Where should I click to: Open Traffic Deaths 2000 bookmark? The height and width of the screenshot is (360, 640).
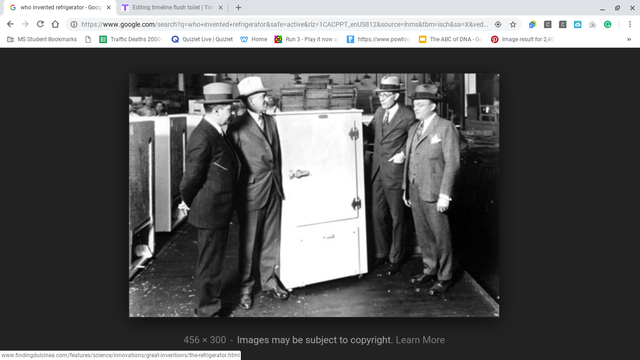point(131,39)
